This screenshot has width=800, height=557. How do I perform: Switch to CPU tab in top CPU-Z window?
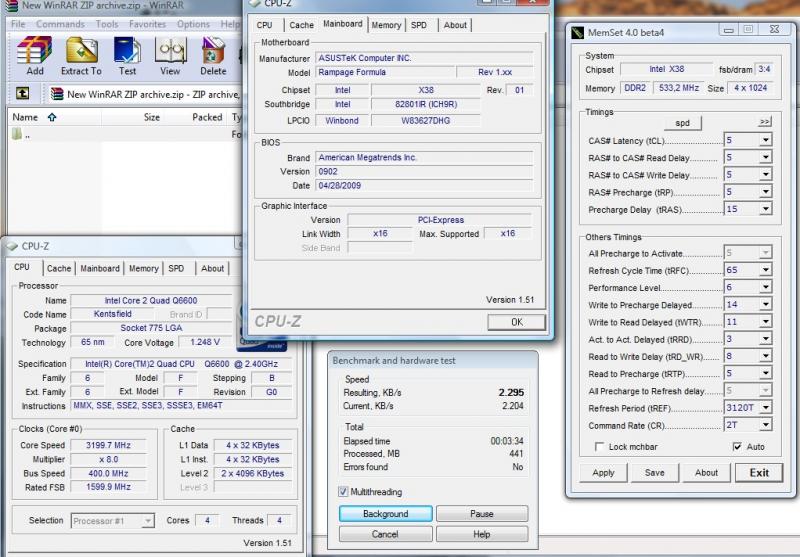(x=264, y=25)
